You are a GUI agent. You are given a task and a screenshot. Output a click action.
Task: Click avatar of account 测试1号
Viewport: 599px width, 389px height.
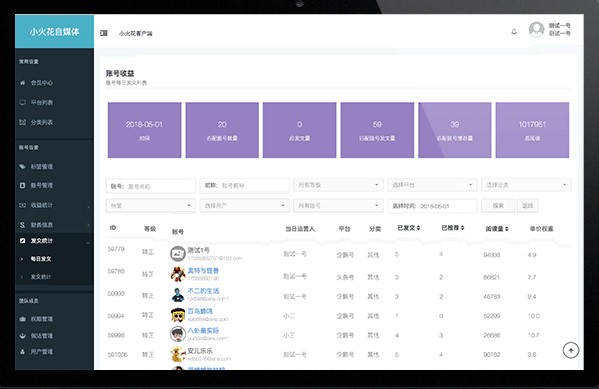178,254
